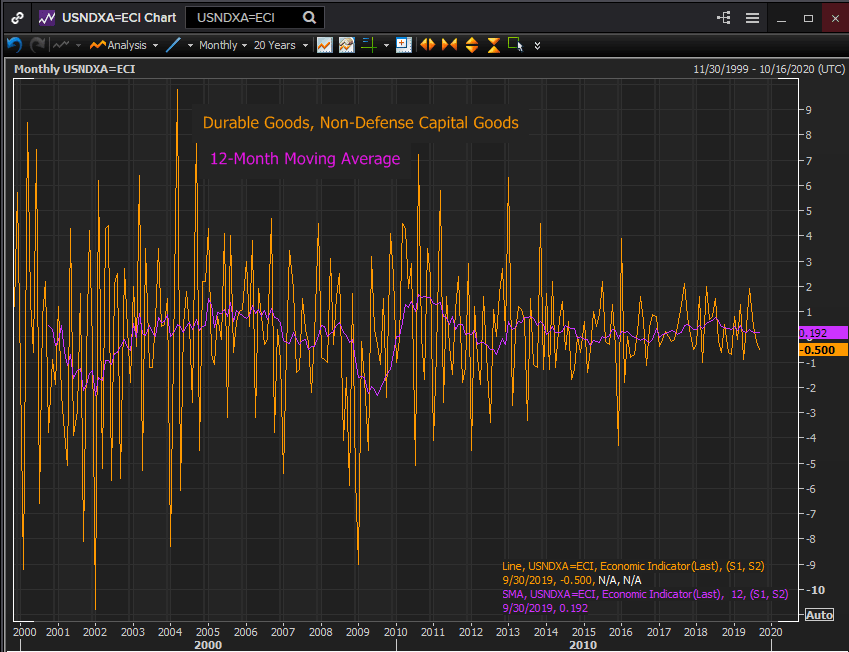Toggle the add data plus-box tool
This screenshot has height=652, width=849.
click(403, 45)
